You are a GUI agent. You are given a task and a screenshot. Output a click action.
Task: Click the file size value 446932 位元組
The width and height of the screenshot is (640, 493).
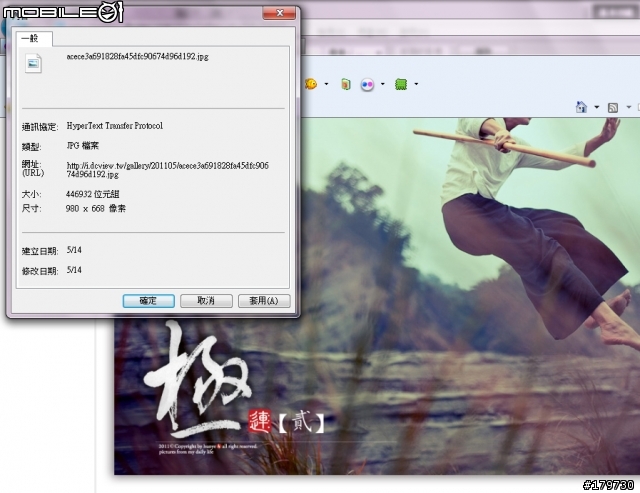(93, 194)
